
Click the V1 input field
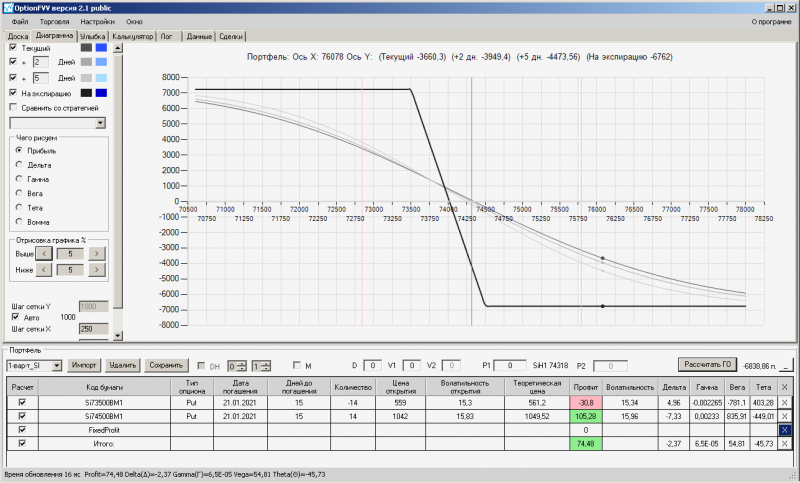coord(411,365)
